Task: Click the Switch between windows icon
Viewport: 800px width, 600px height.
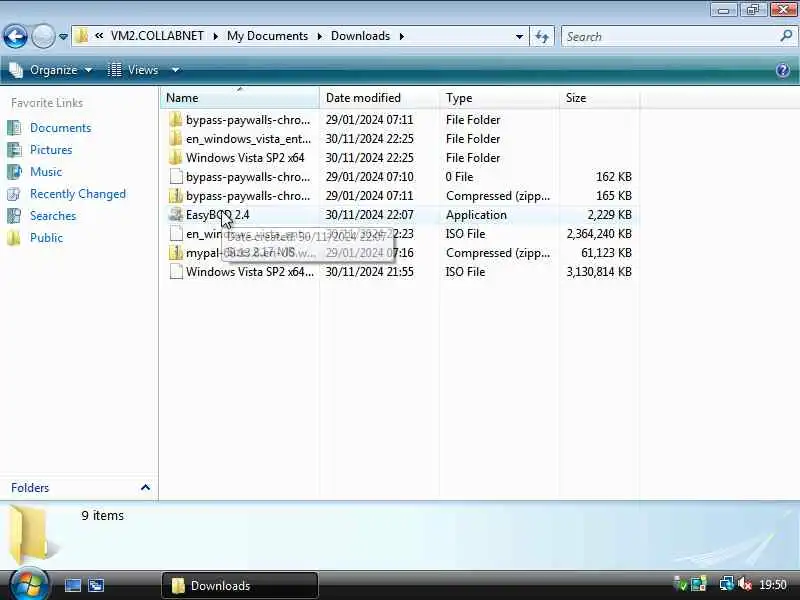Action: point(96,585)
